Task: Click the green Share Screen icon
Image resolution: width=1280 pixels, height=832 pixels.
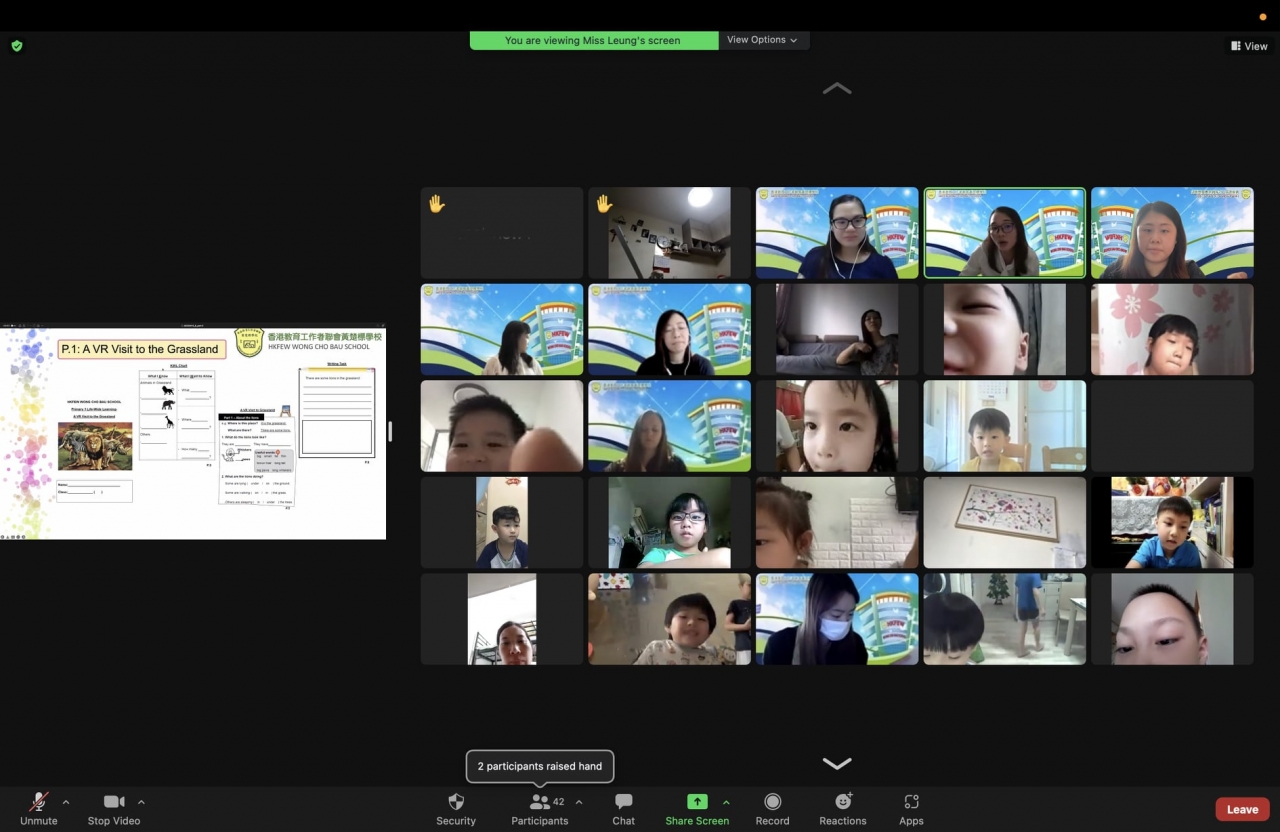Action: [x=697, y=802]
